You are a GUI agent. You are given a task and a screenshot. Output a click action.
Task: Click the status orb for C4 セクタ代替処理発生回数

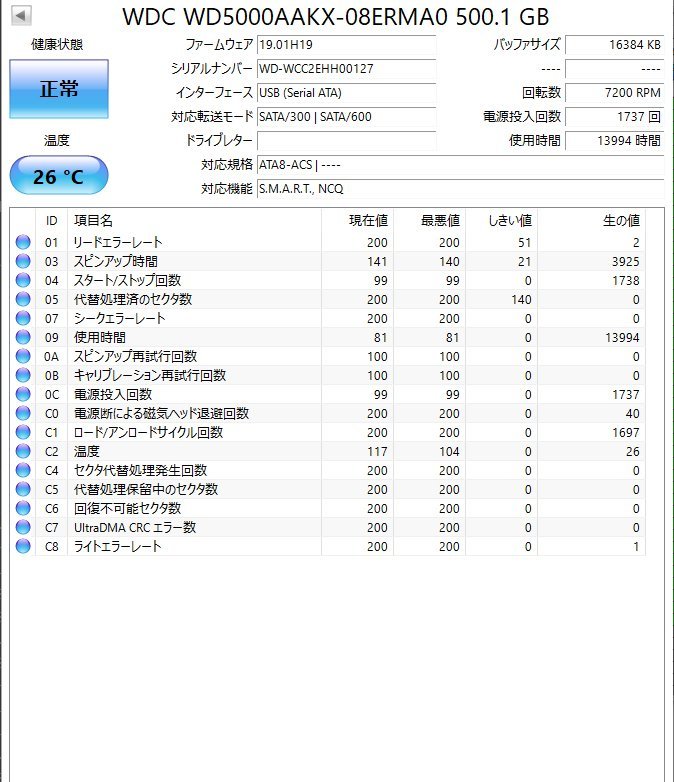[23, 470]
